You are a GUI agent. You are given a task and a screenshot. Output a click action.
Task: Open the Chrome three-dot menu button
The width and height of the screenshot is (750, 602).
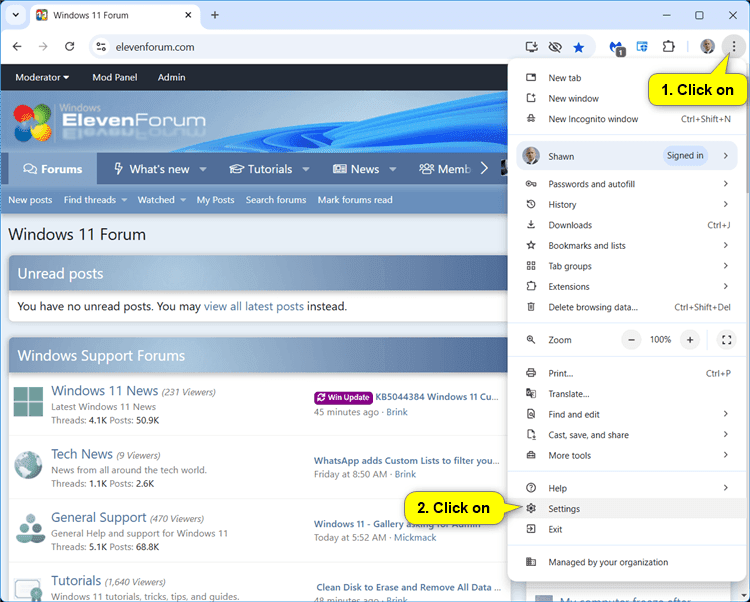[733, 46]
